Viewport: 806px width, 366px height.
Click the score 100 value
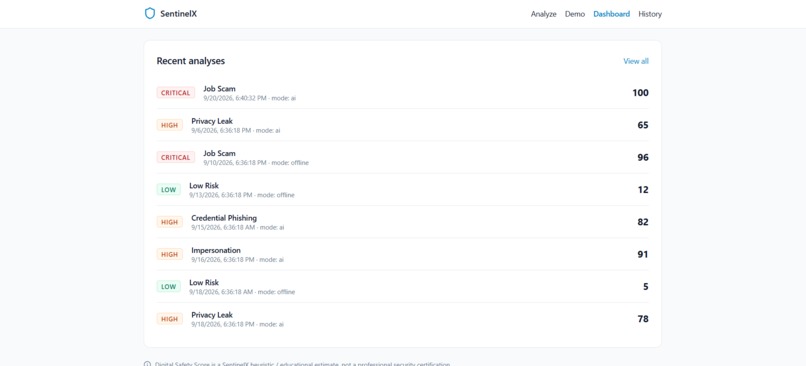[x=640, y=93]
